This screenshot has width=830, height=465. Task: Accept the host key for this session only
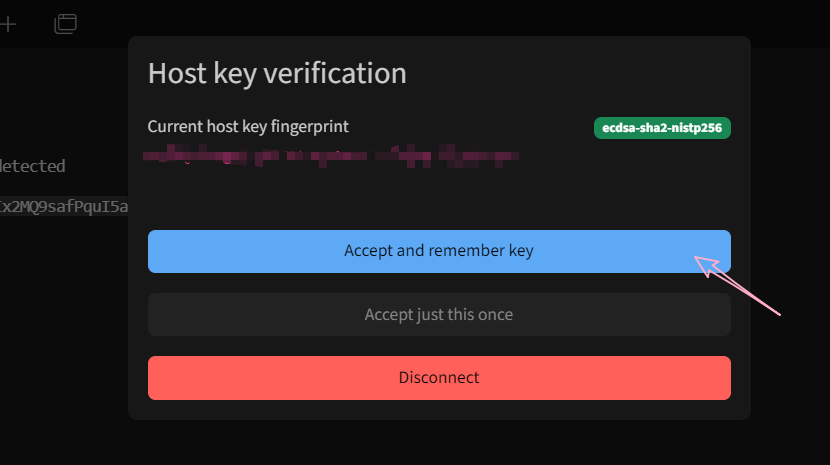[439, 314]
